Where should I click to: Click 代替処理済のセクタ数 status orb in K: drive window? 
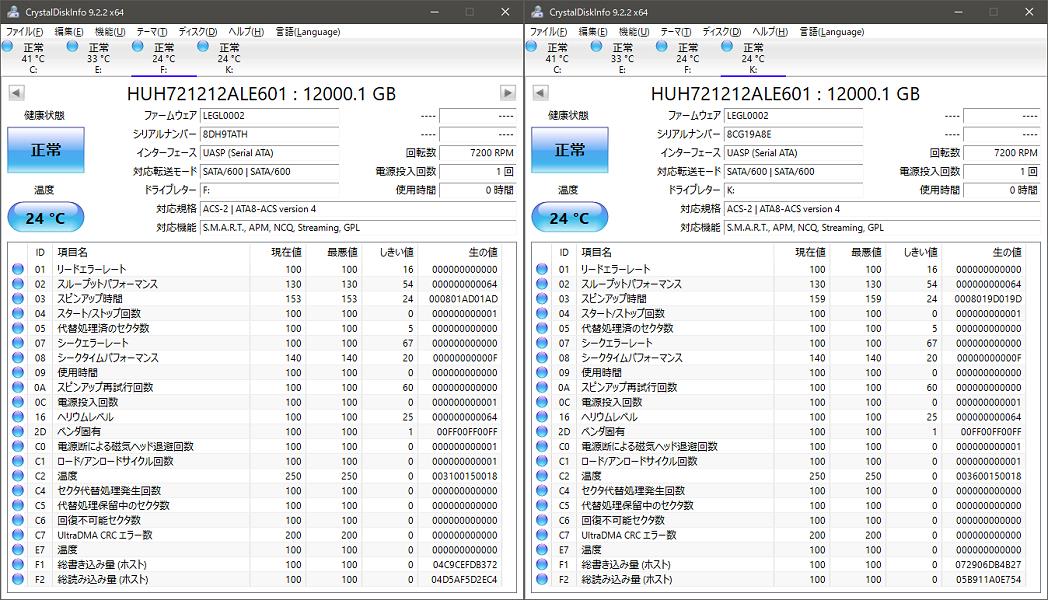click(542, 328)
